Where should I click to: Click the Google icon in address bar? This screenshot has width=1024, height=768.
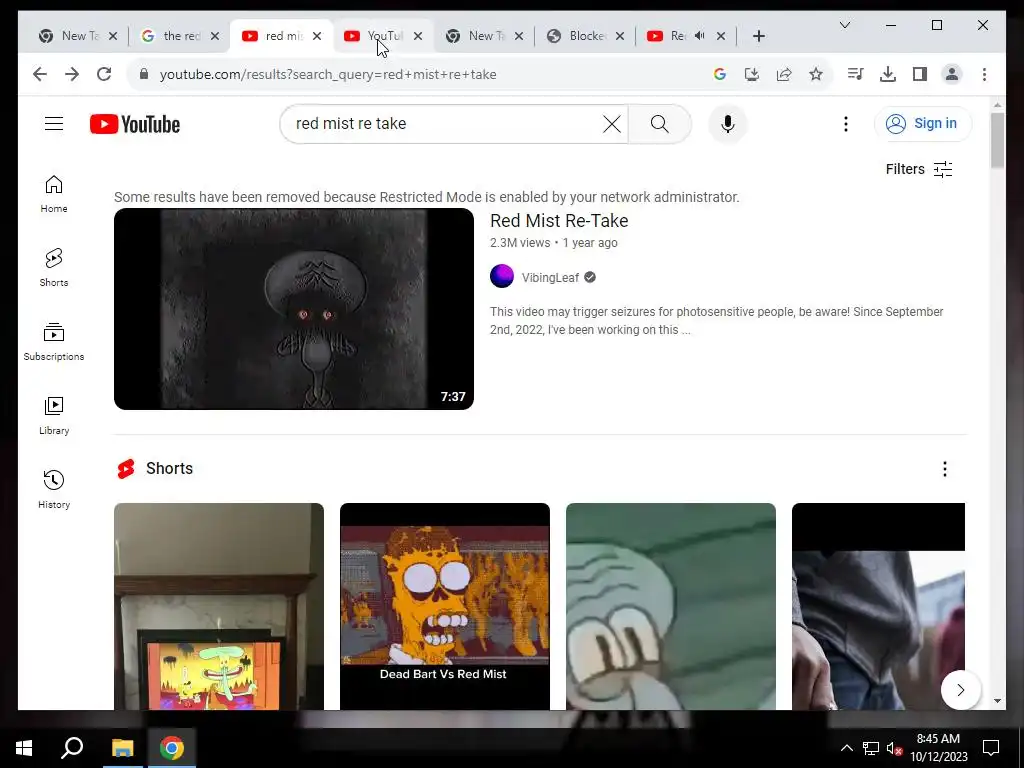[x=720, y=74]
